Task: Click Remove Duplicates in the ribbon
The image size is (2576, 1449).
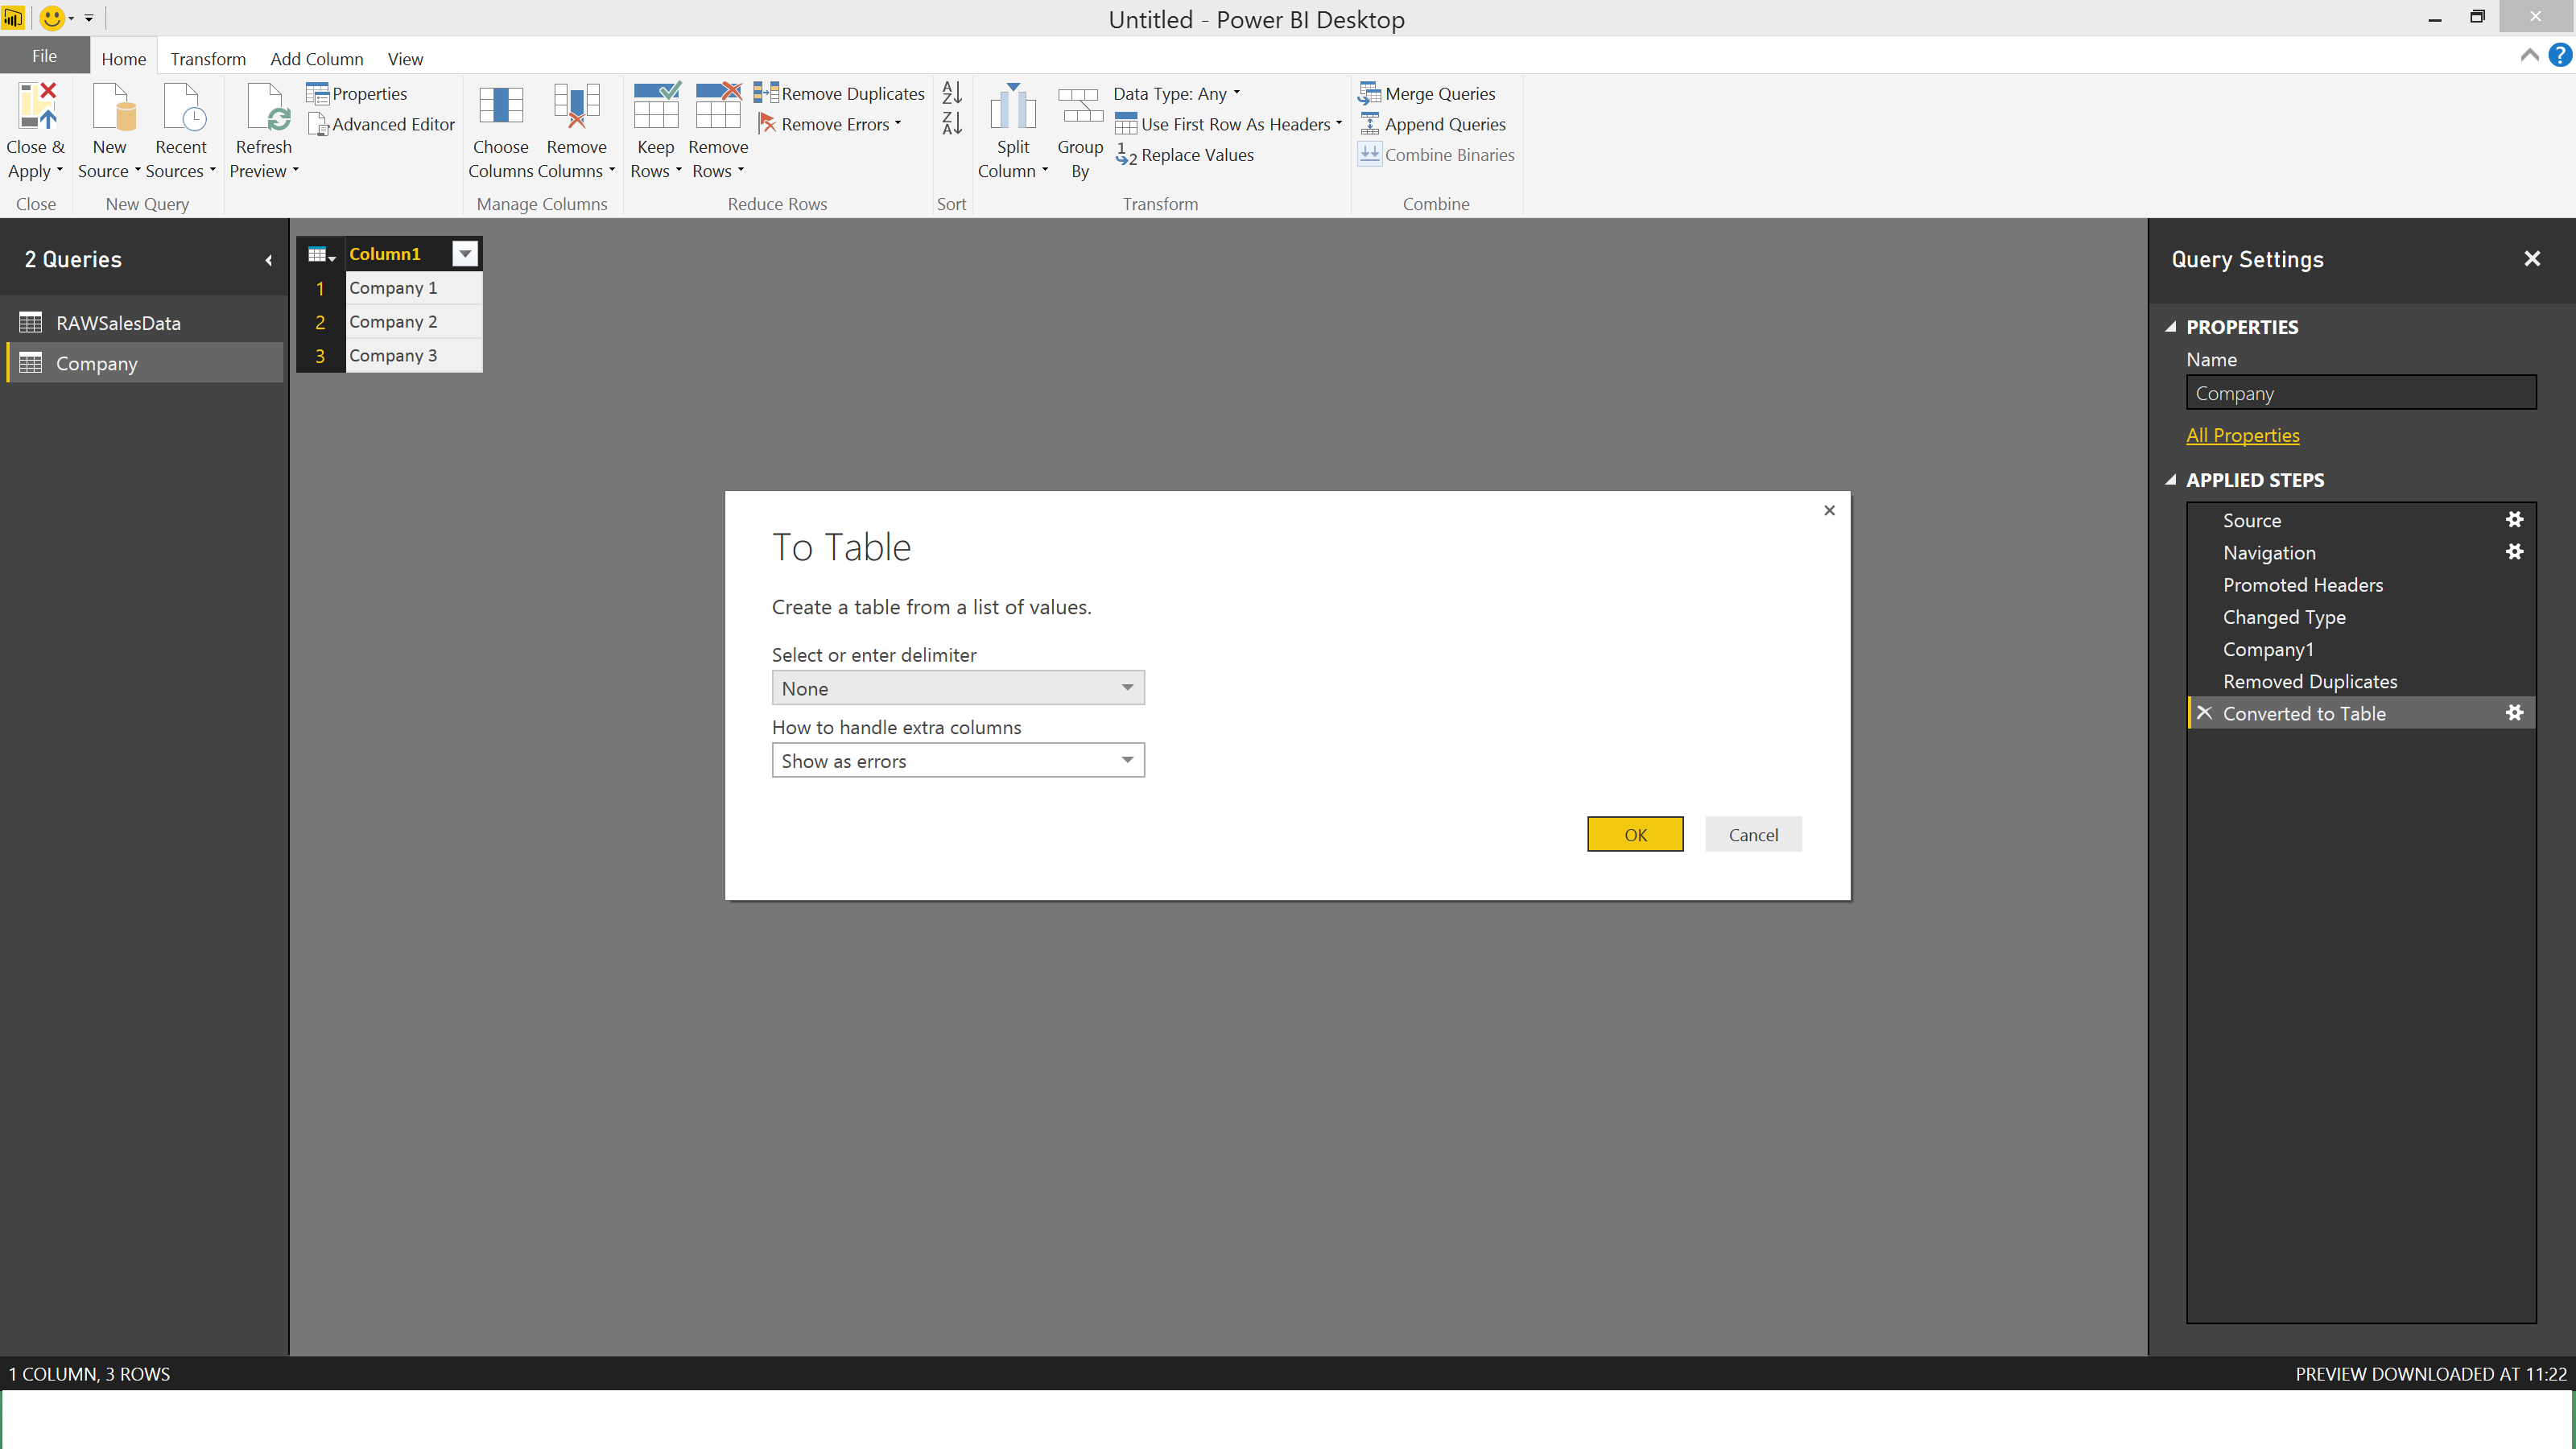Action: (x=839, y=93)
